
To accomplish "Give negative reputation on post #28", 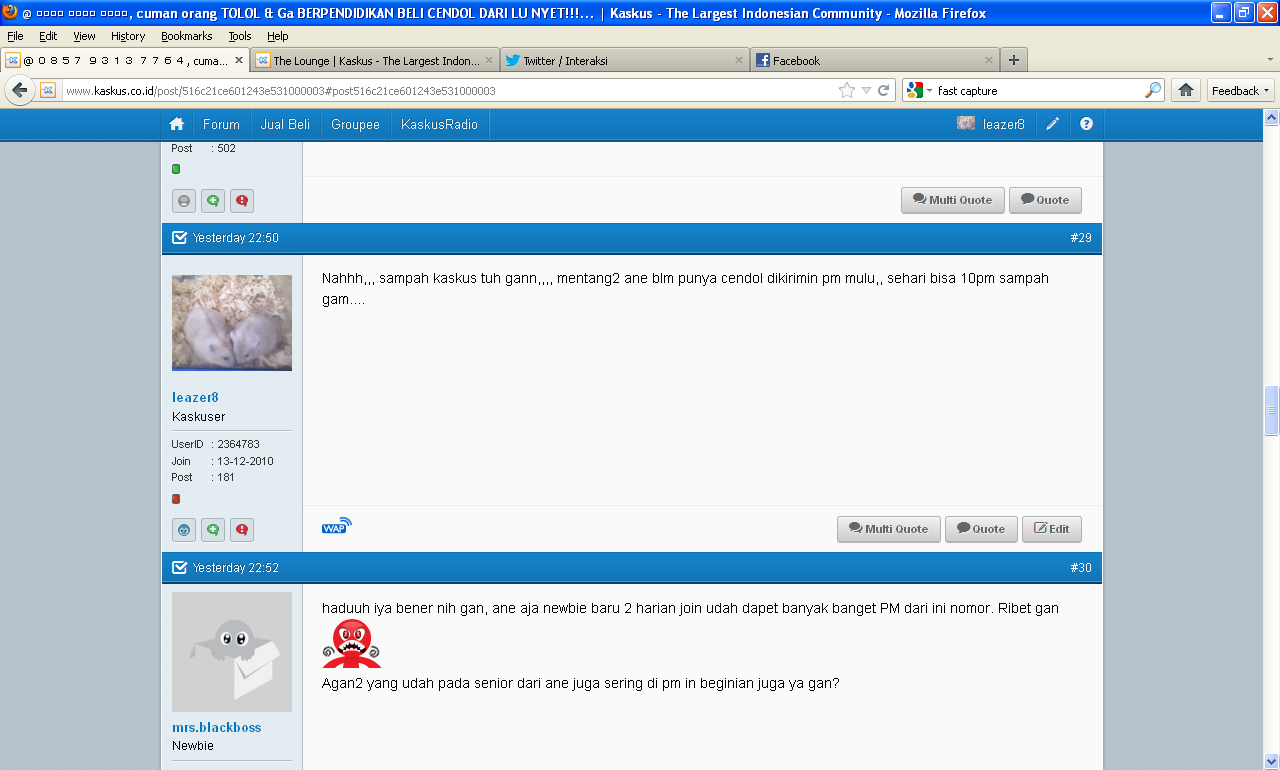I will pos(241,201).
